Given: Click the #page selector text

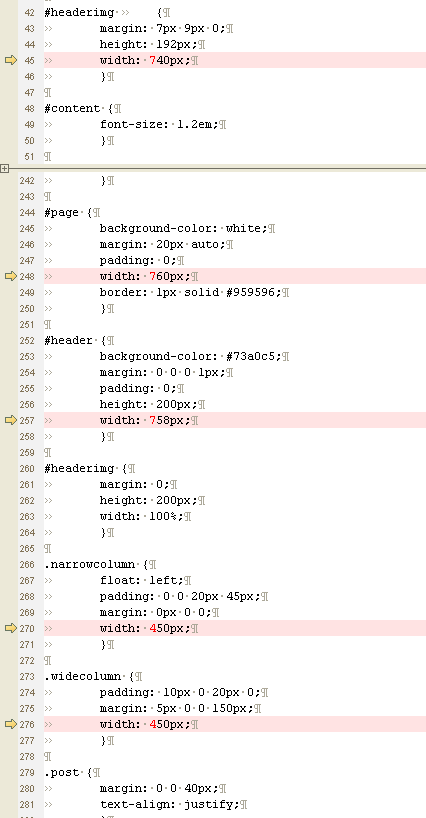Looking at the screenshot, I should tap(62, 213).
